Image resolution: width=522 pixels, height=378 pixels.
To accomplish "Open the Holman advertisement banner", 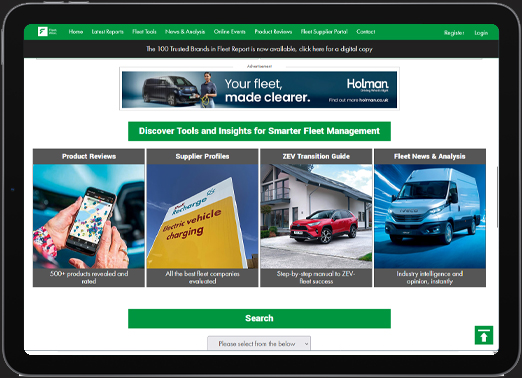I will [x=259, y=89].
